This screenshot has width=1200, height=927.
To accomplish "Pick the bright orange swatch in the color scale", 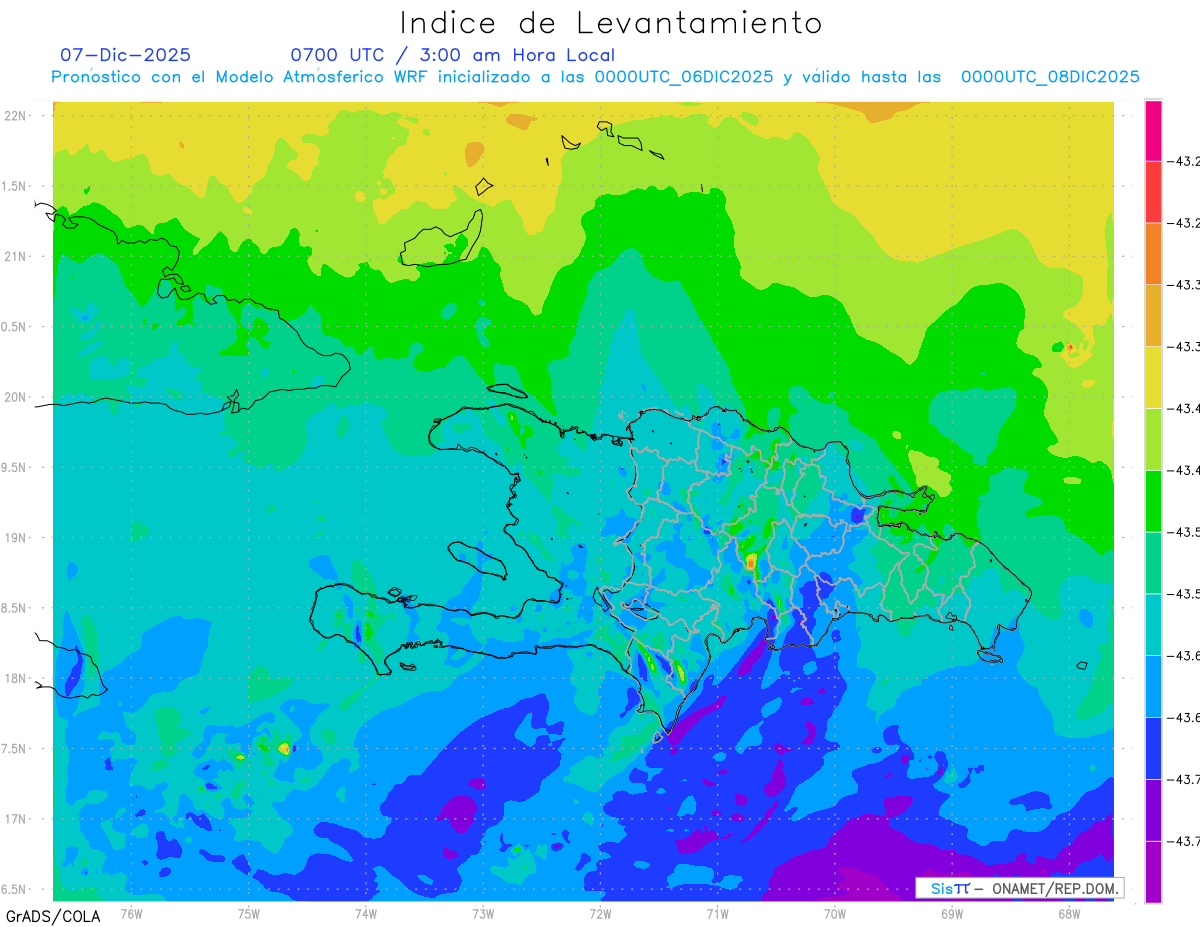I will click(1153, 254).
